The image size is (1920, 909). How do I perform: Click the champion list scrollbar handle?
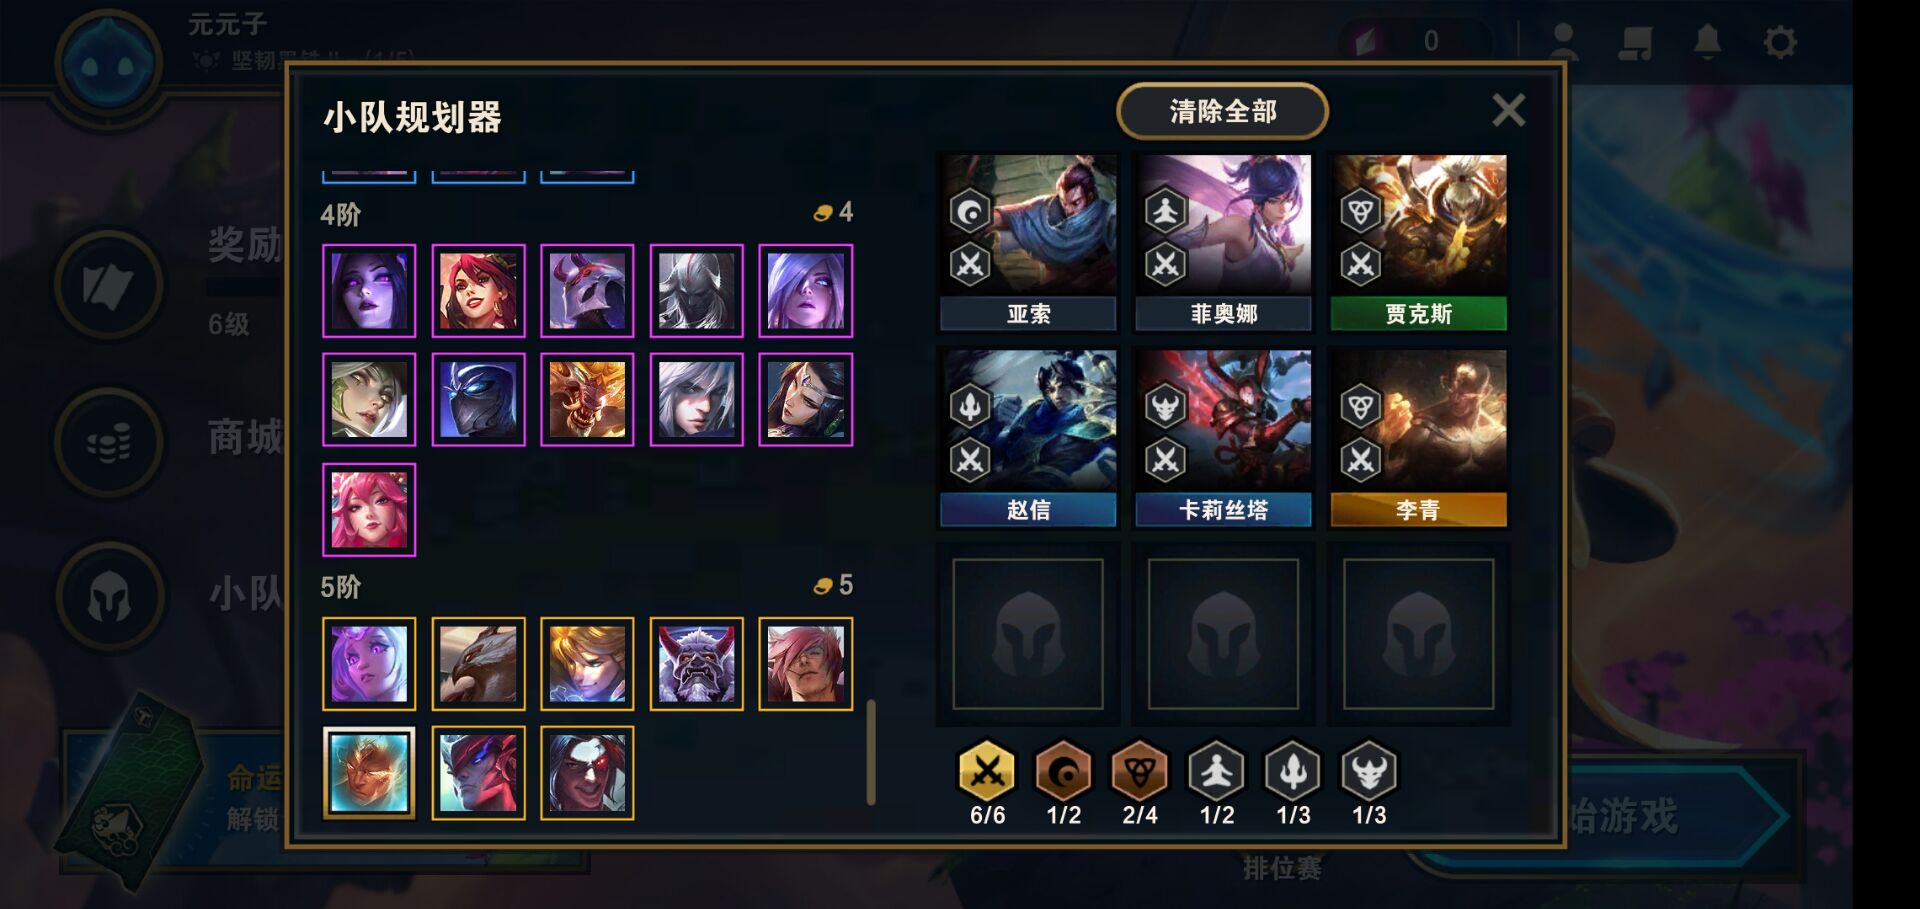(871, 752)
